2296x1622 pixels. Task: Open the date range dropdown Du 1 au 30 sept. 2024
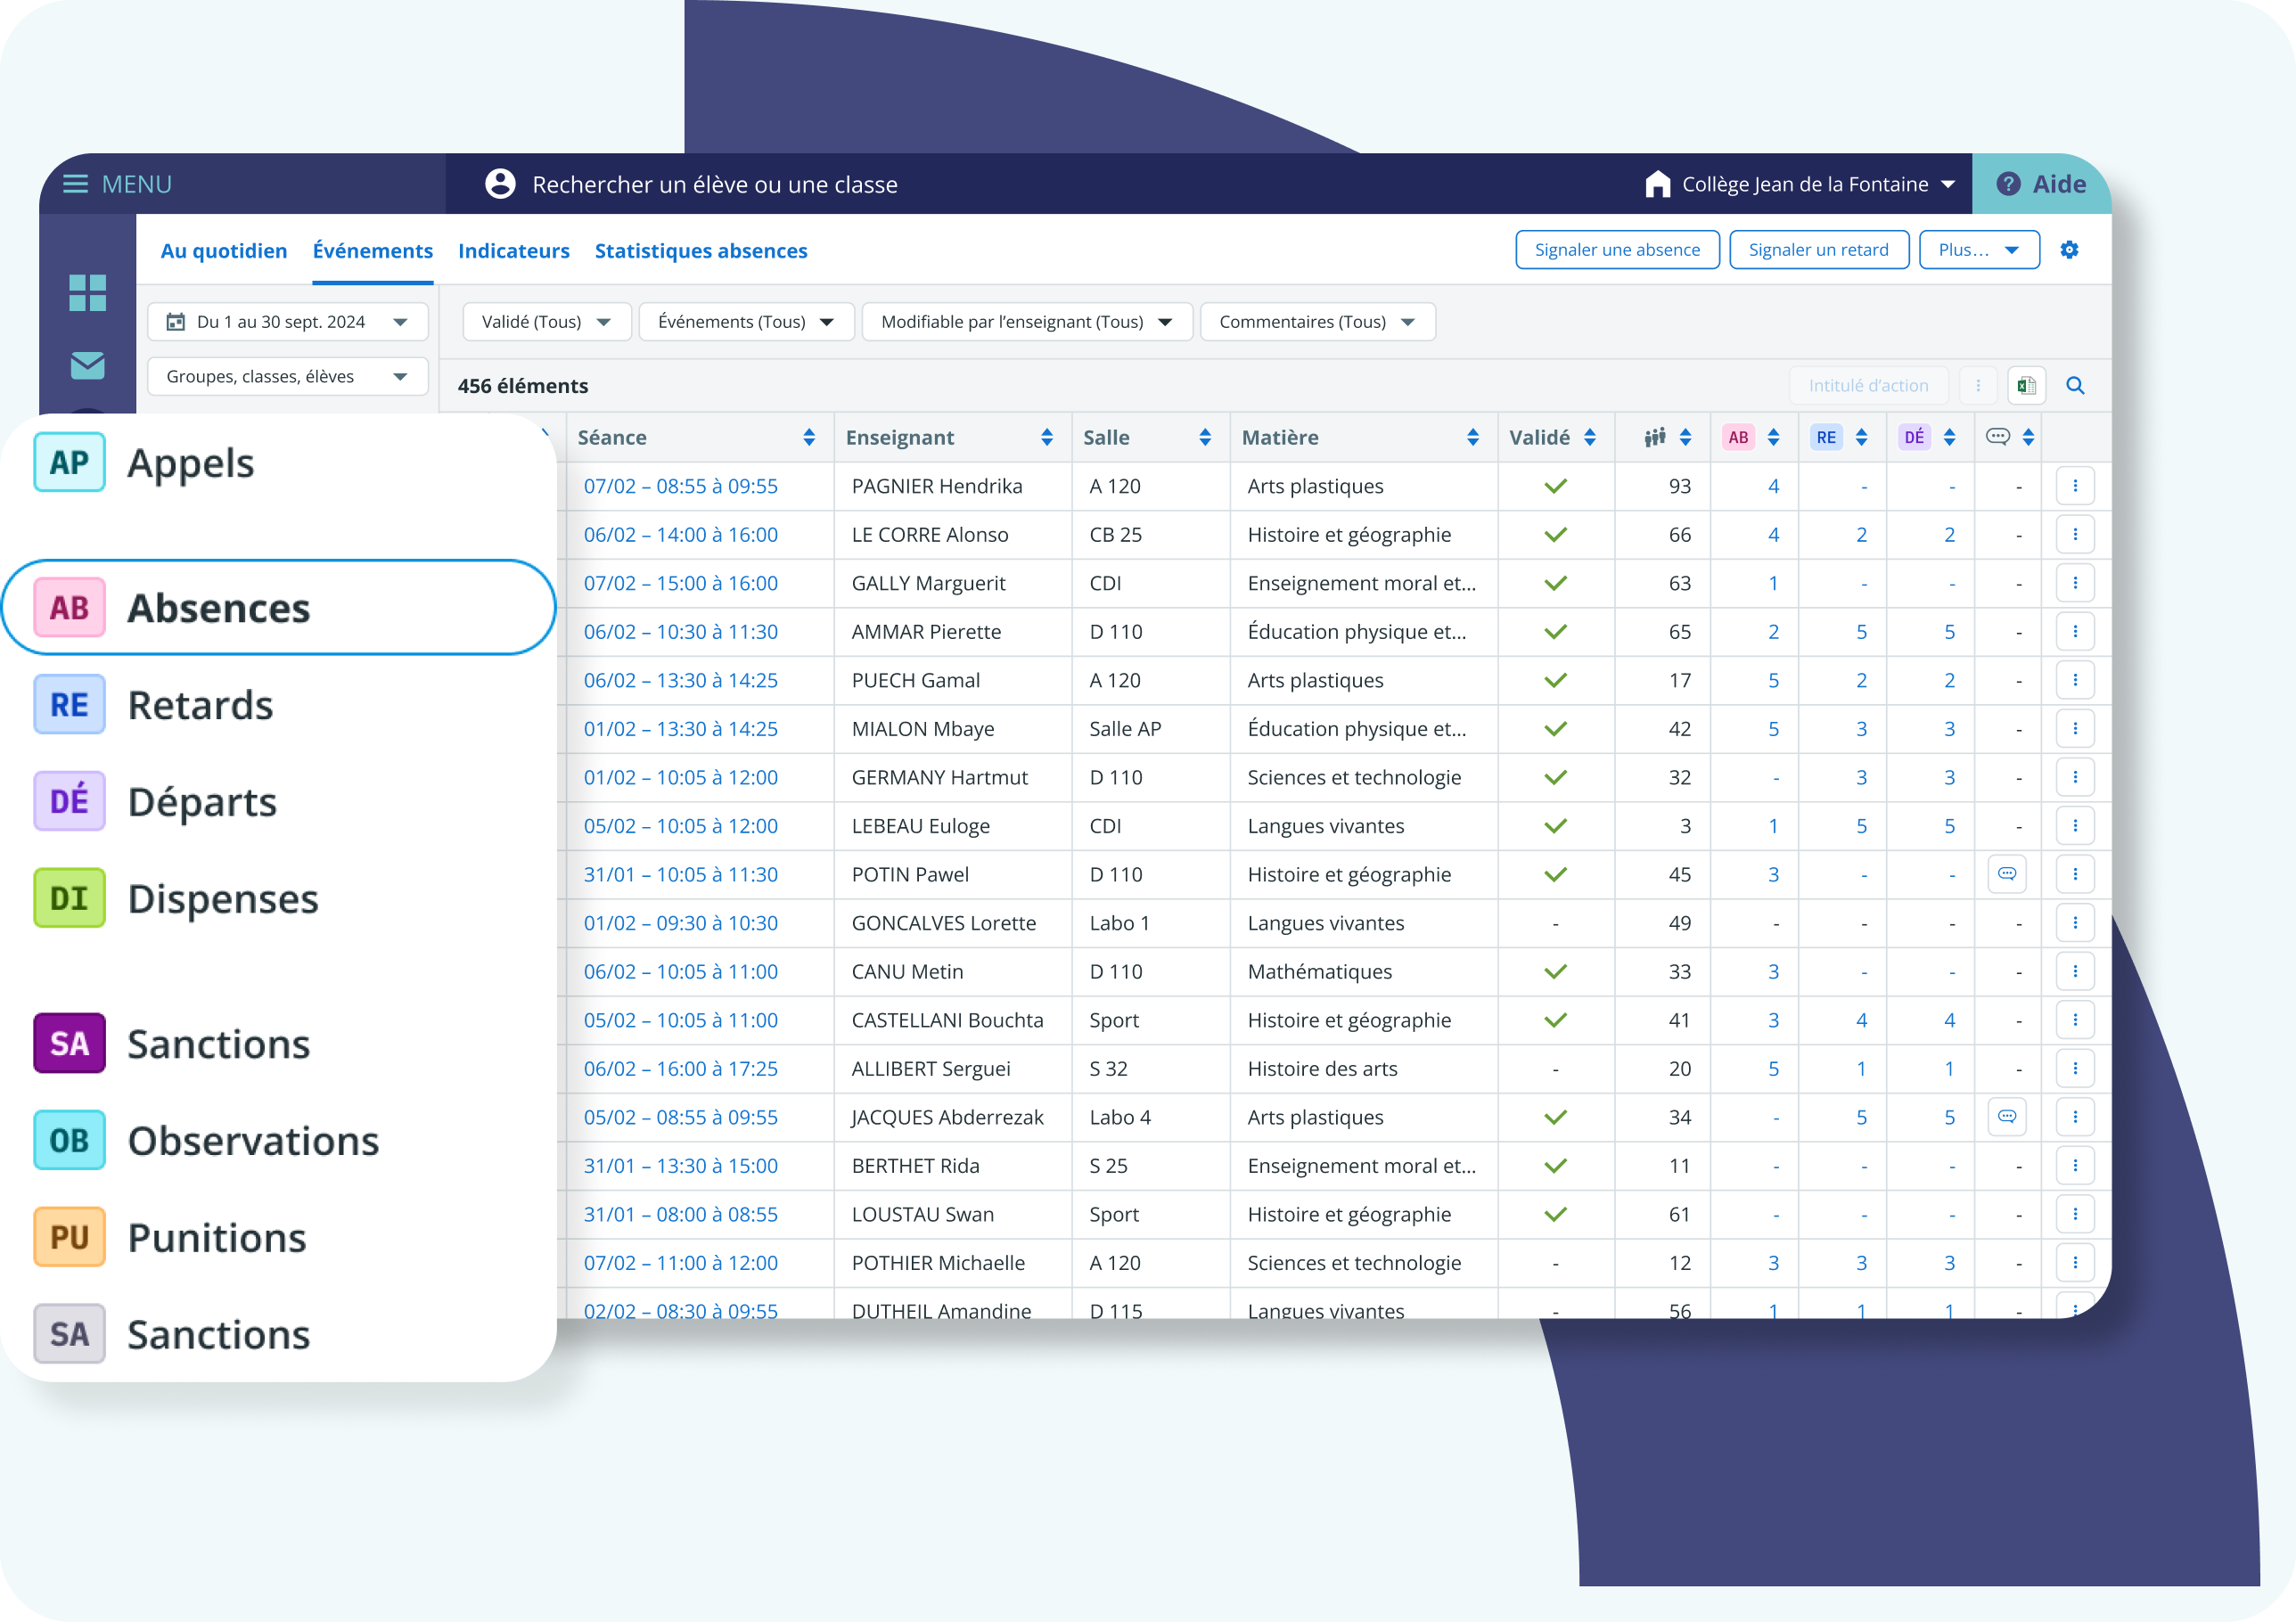(x=288, y=322)
